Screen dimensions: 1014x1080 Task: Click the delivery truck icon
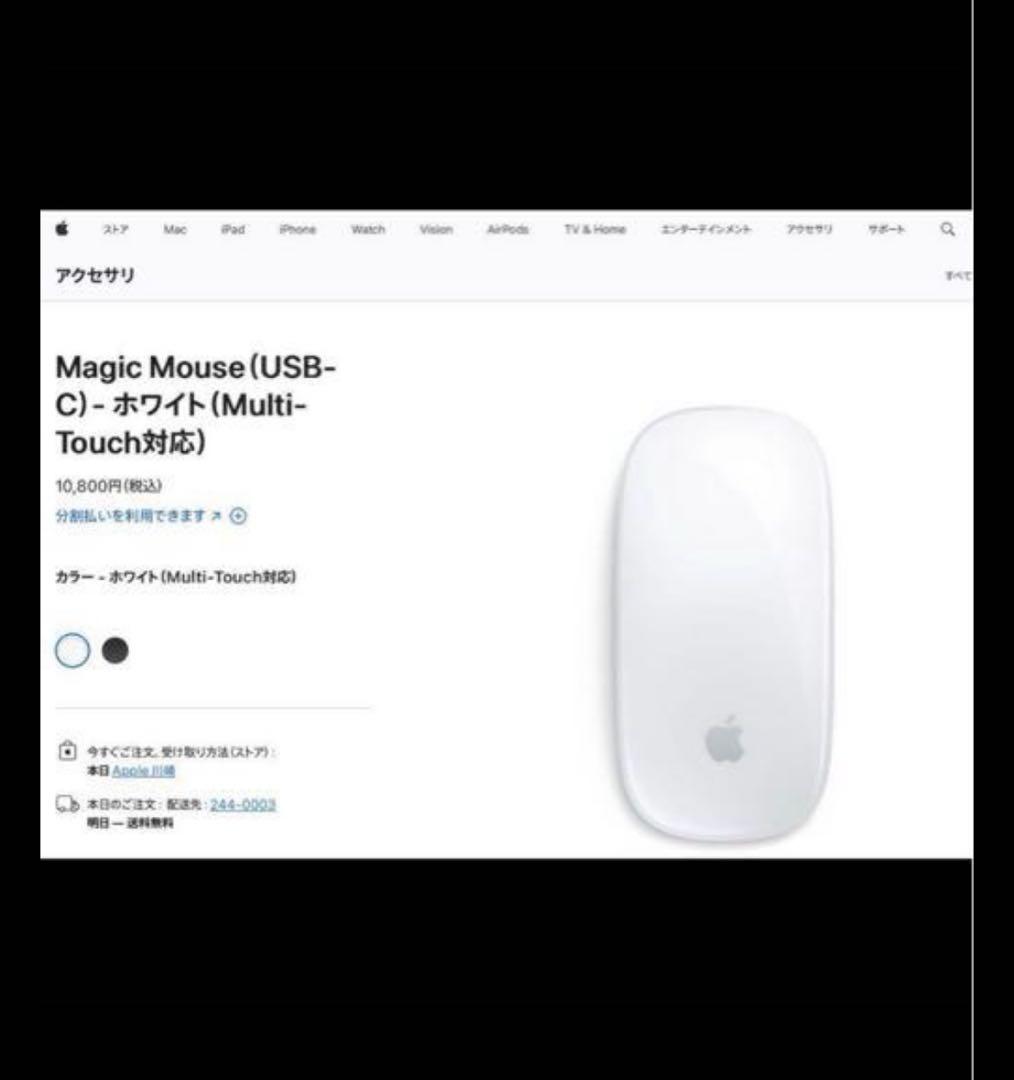click(68, 804)
